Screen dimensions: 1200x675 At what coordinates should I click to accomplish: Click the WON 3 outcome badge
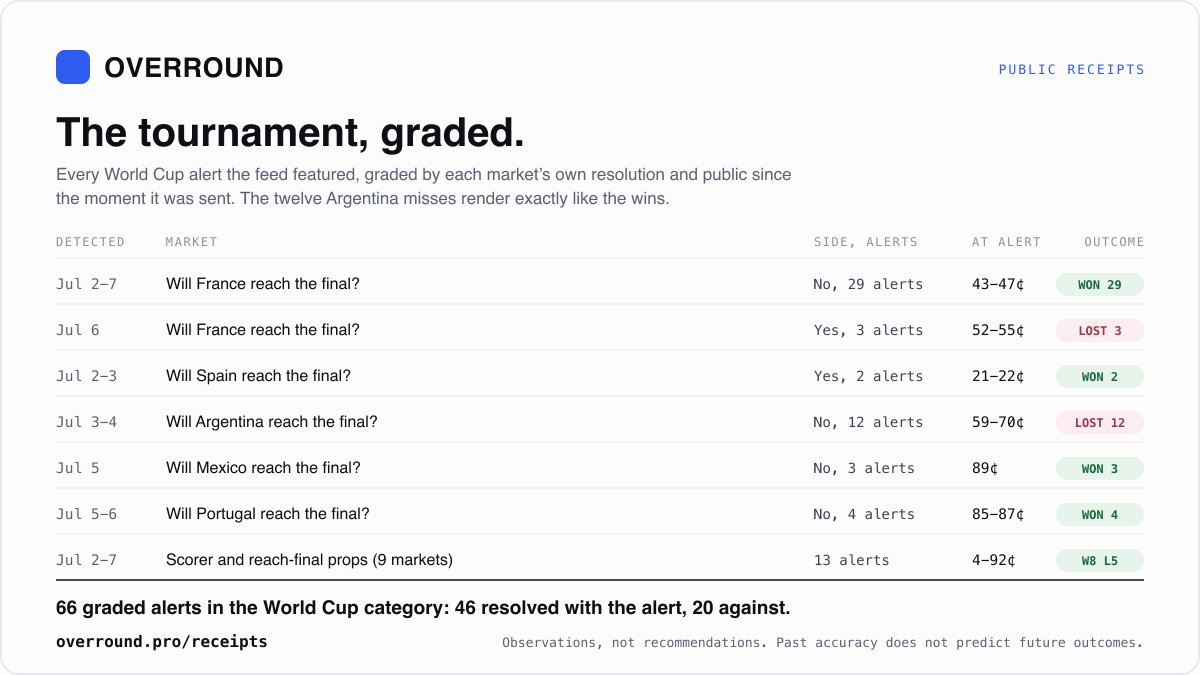(x=1099, y=469)
